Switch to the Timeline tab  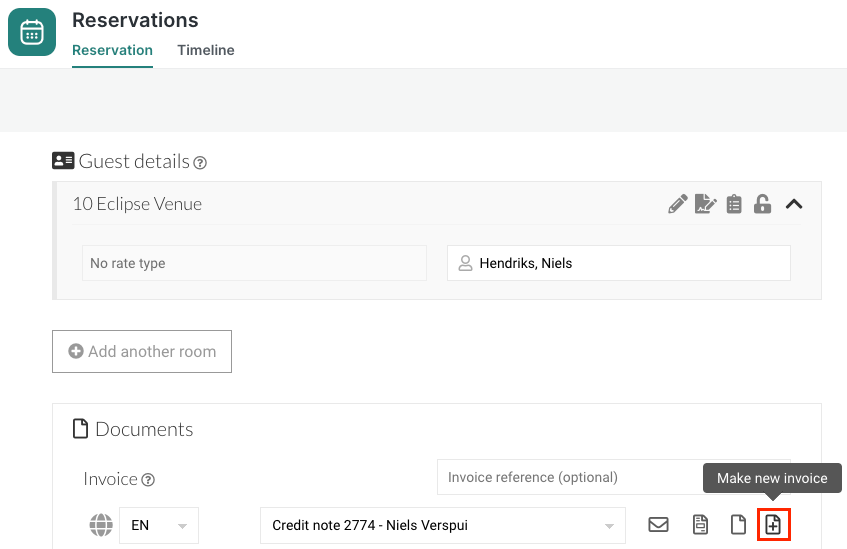(x=206, y=50)
